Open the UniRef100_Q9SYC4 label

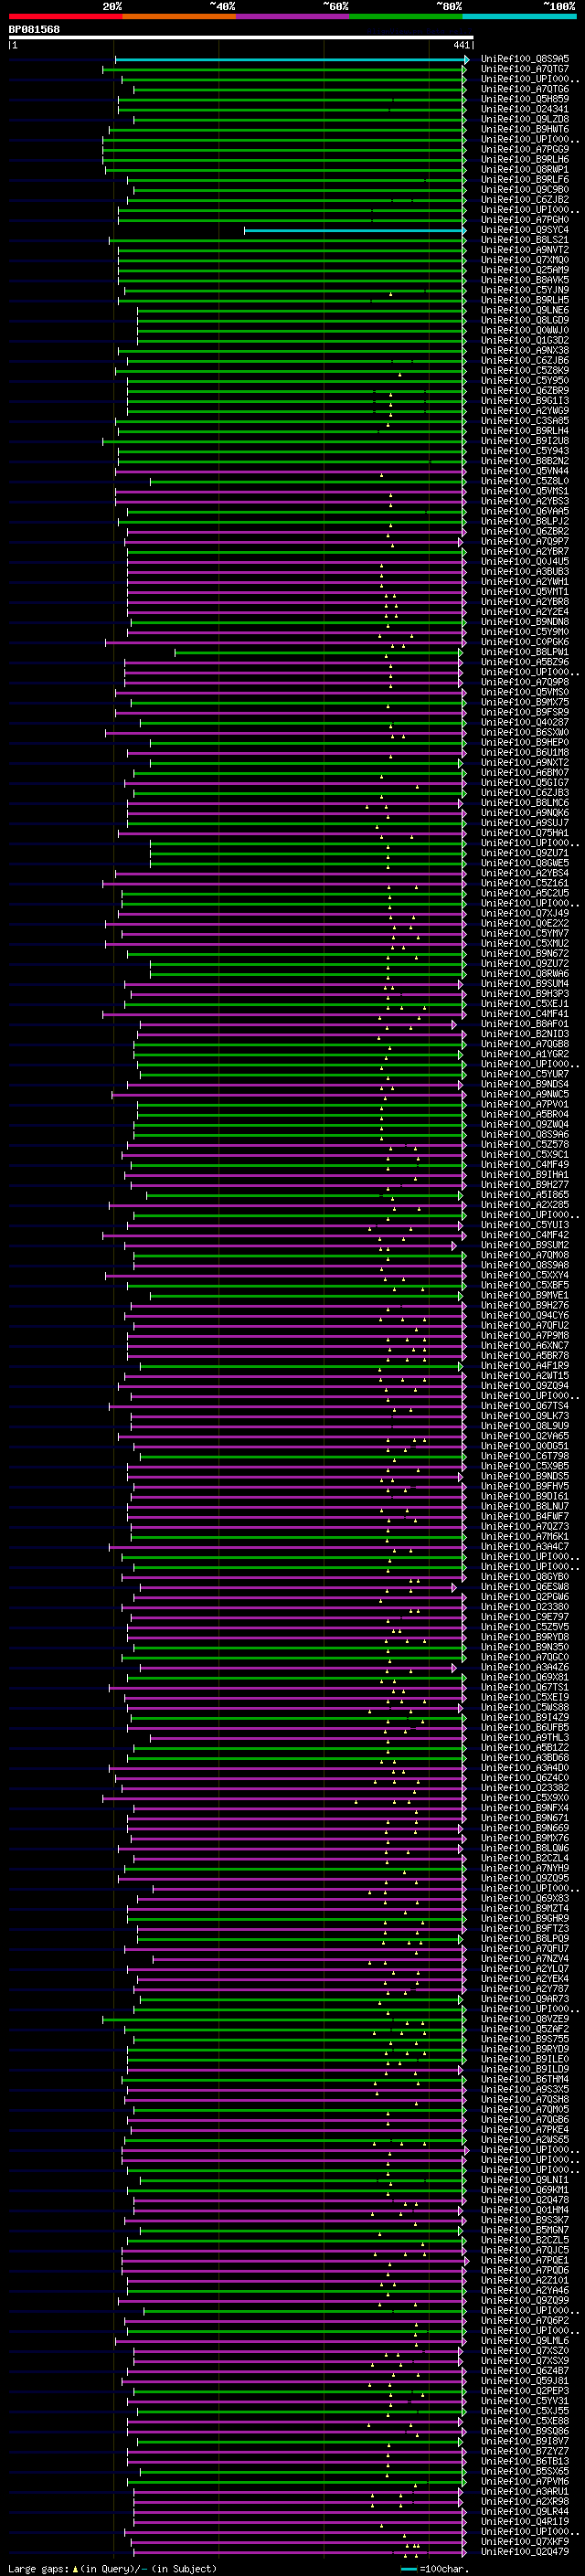click(x=525, y=230)
